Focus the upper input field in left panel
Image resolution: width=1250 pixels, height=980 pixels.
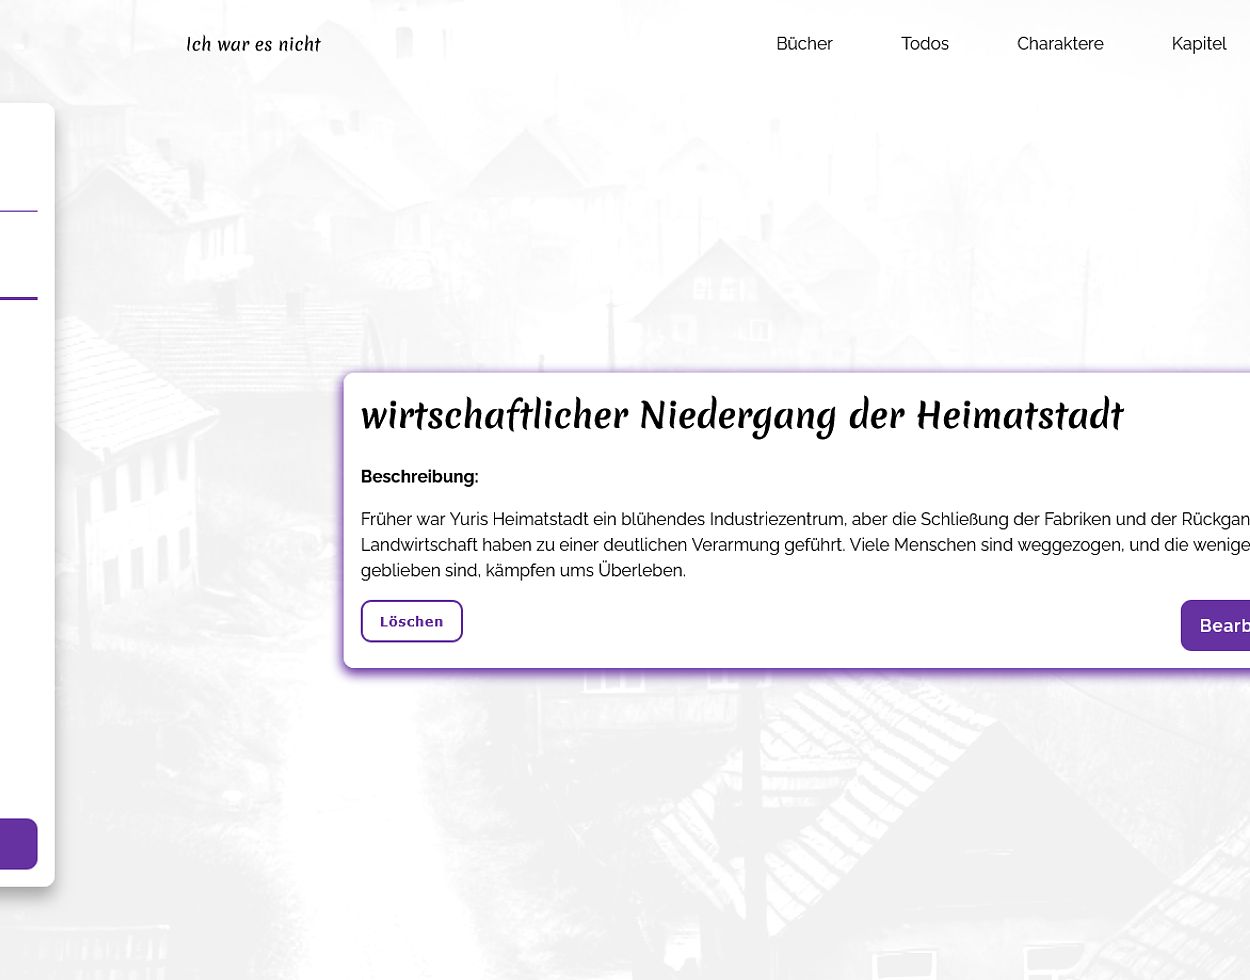(x=18, y=195)
